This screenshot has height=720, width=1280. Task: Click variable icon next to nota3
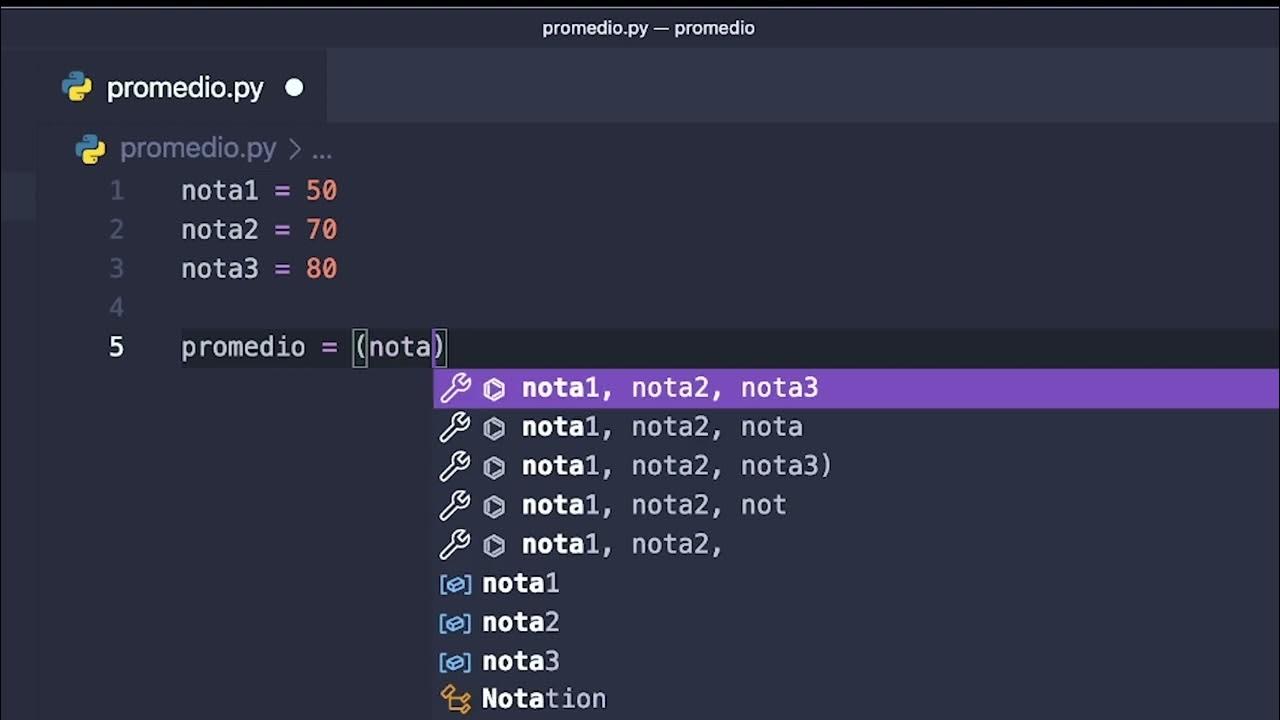(x=456, y=662)
